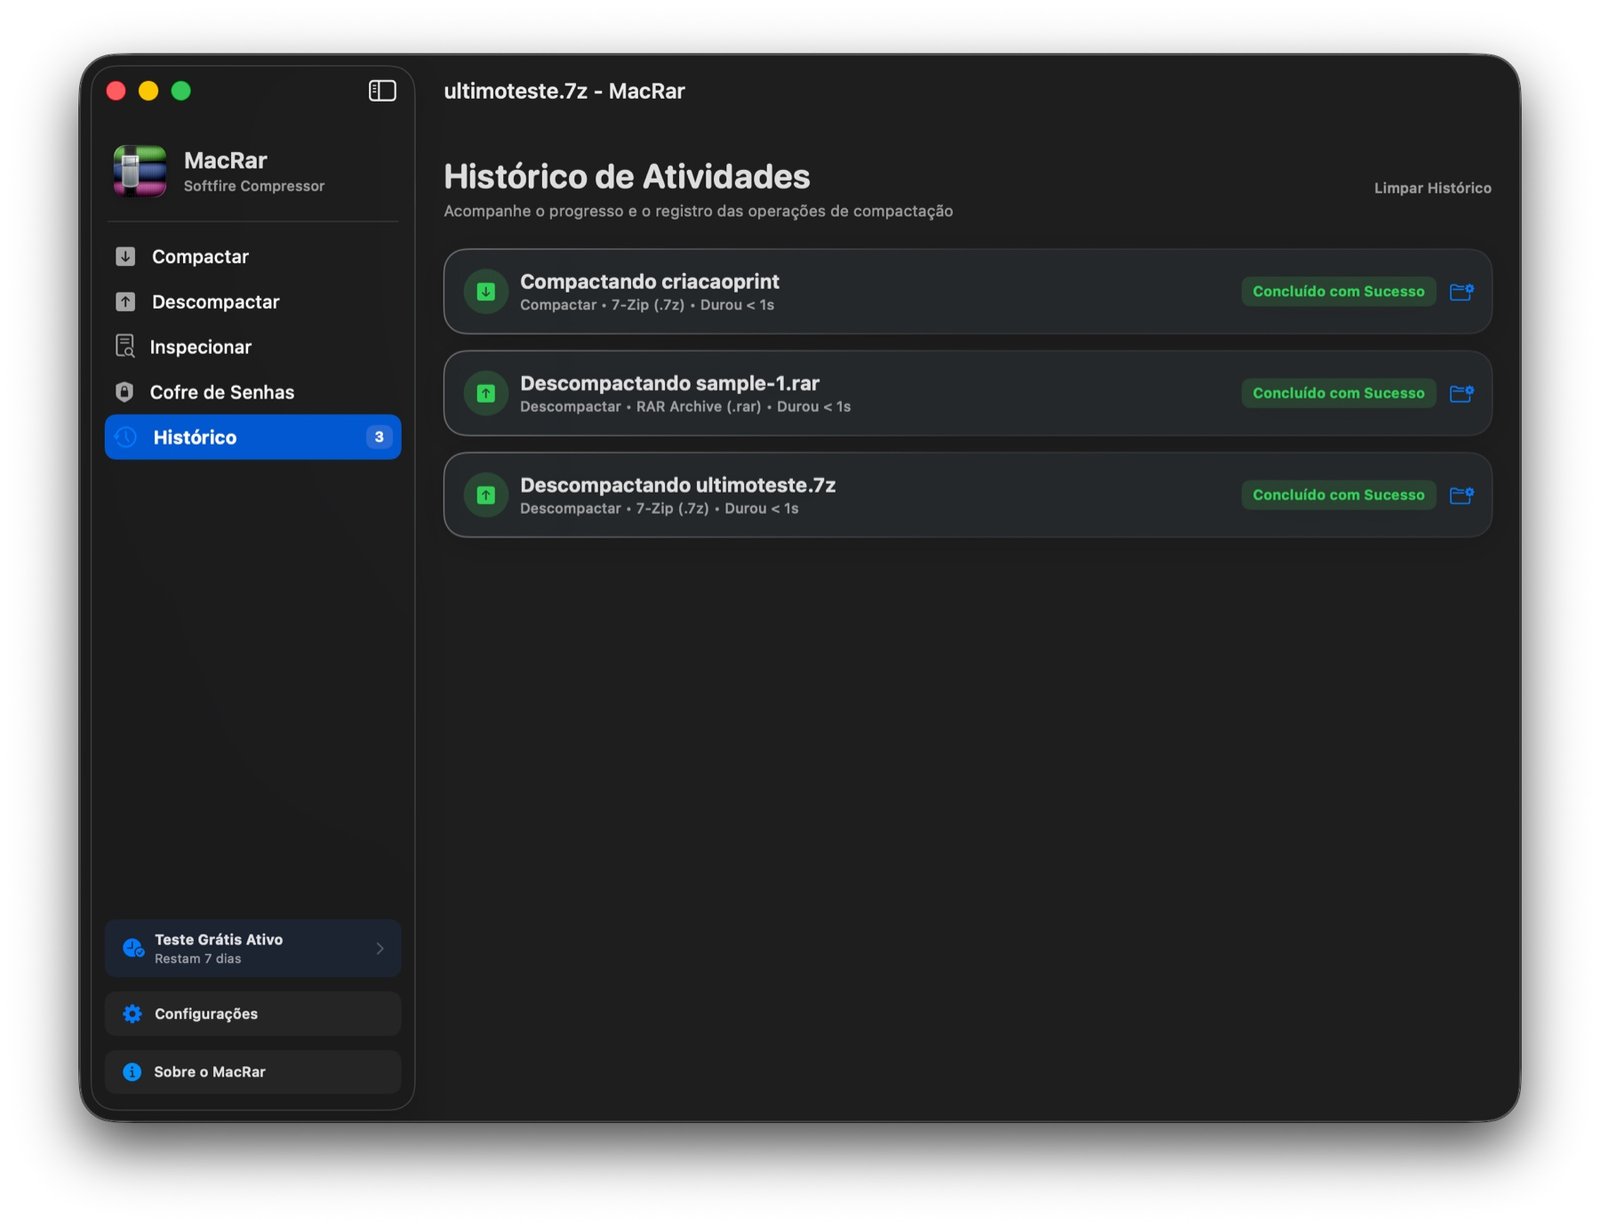Click Concluído com Sucesso badge for sample-1.rar
1600x1227 pixels.
coord(1338,393)
